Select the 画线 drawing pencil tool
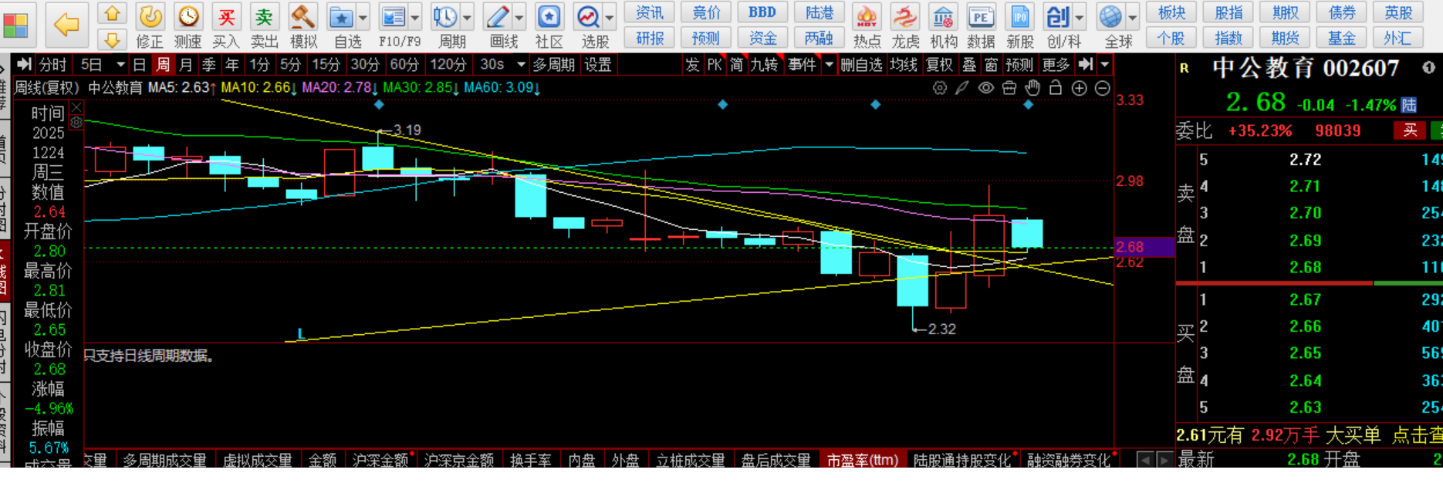Screen dimensions: 1443x500 pos(498,17)
